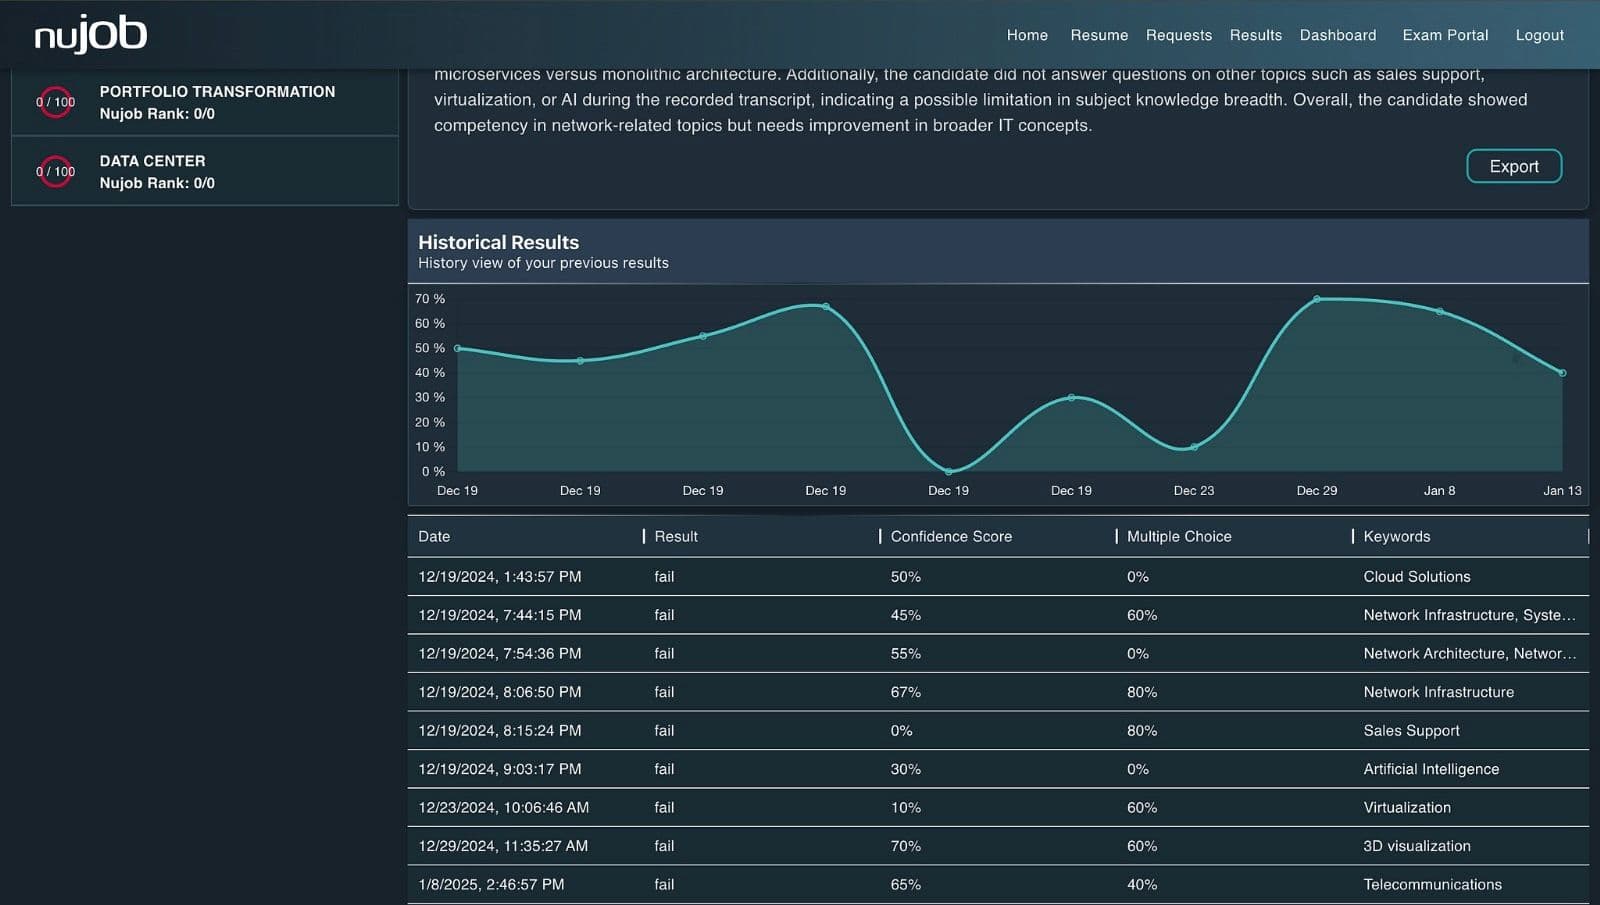Navigate to Results in top navigation

[1255, 35]
